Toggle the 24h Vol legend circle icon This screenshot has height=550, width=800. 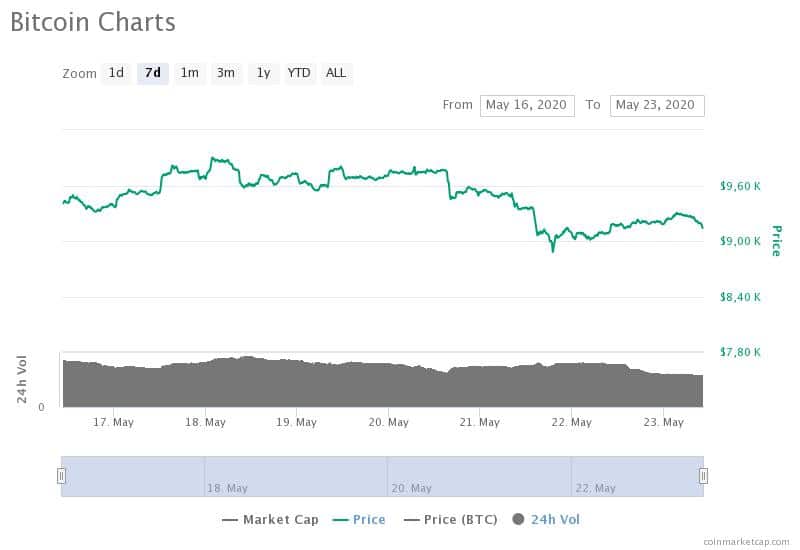[518, 519]
